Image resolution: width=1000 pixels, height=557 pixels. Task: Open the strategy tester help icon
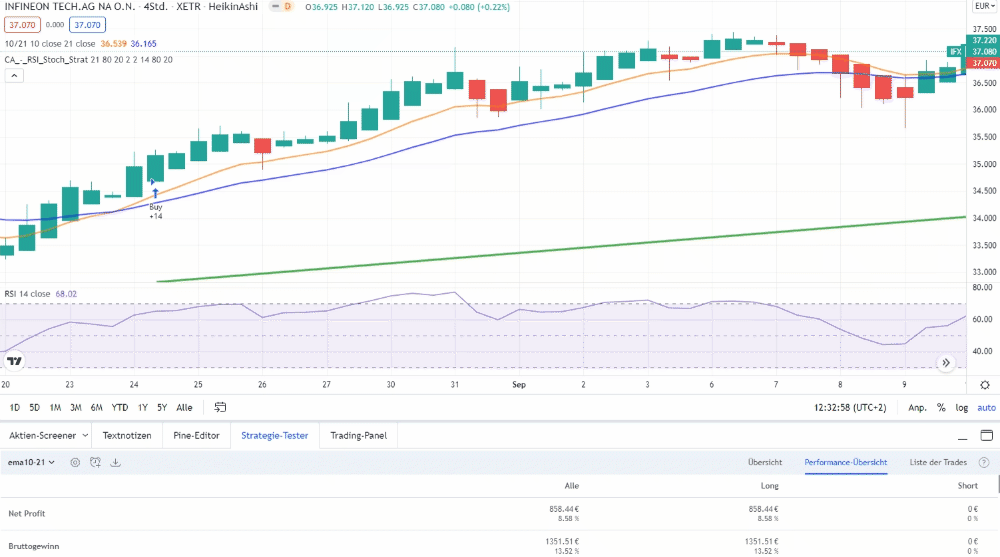click(x=984, y=463)
